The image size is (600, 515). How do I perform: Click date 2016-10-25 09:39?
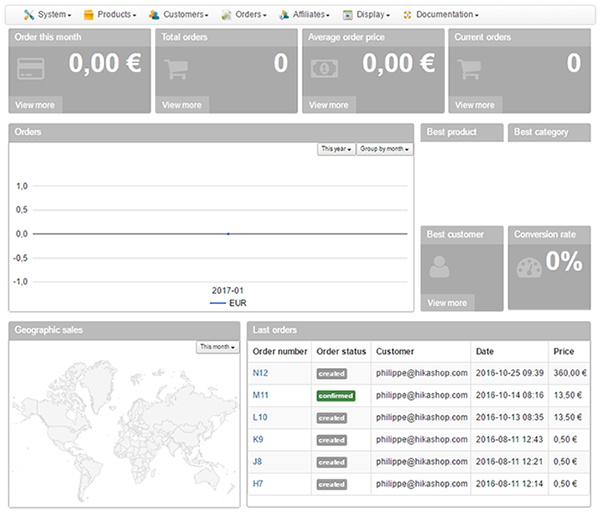509,373
